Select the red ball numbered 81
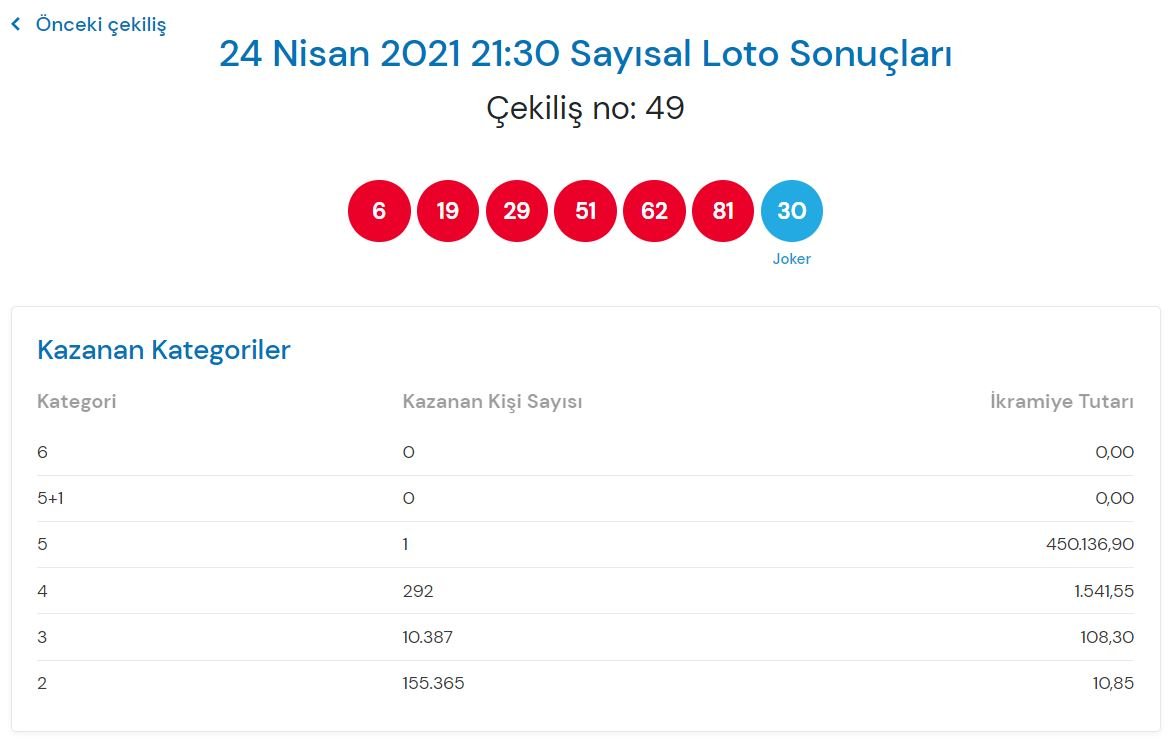 (x=723, y=211)
